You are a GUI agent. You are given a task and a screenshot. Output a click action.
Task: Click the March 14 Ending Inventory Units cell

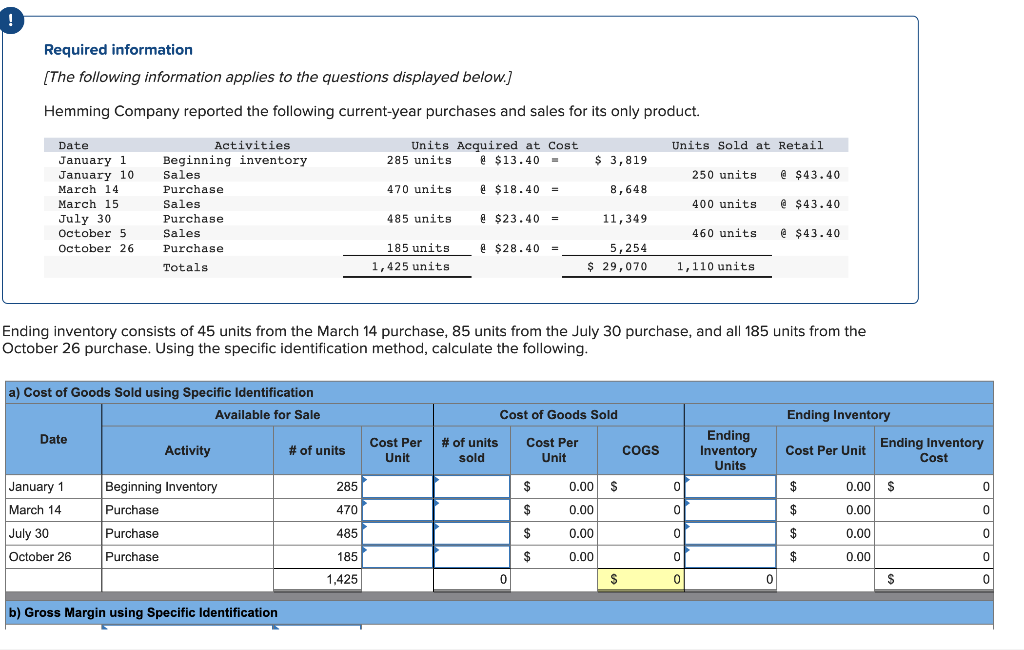tap(728, 510)
